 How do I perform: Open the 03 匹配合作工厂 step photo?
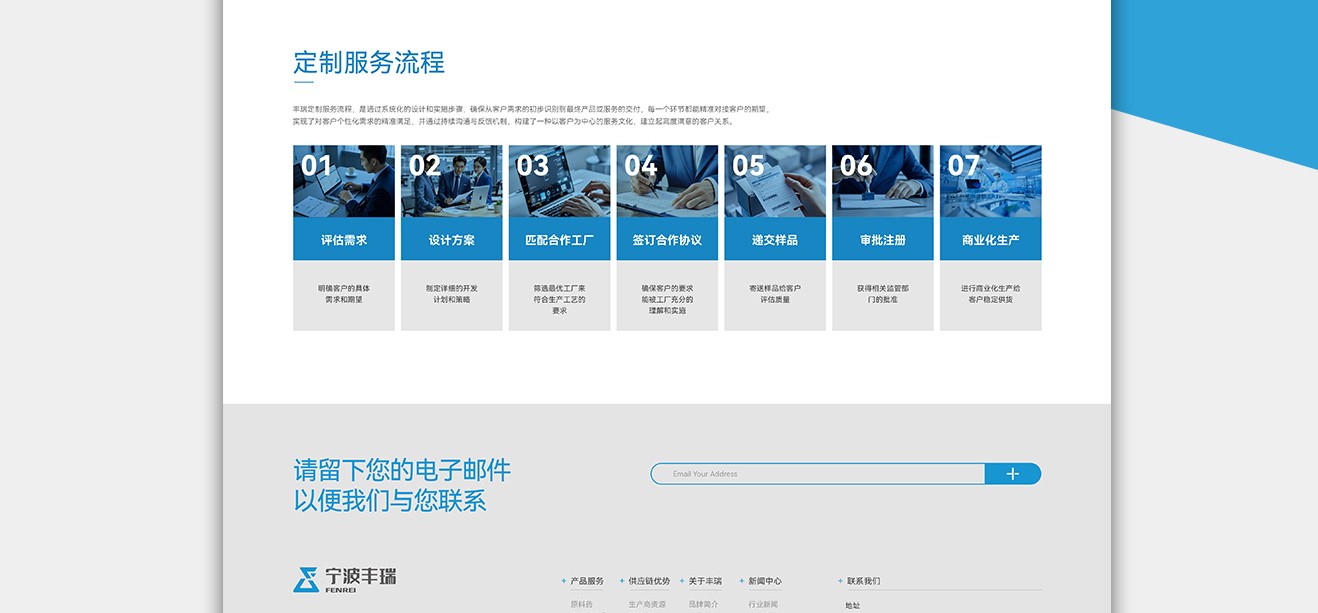click(x=560, y=181)
